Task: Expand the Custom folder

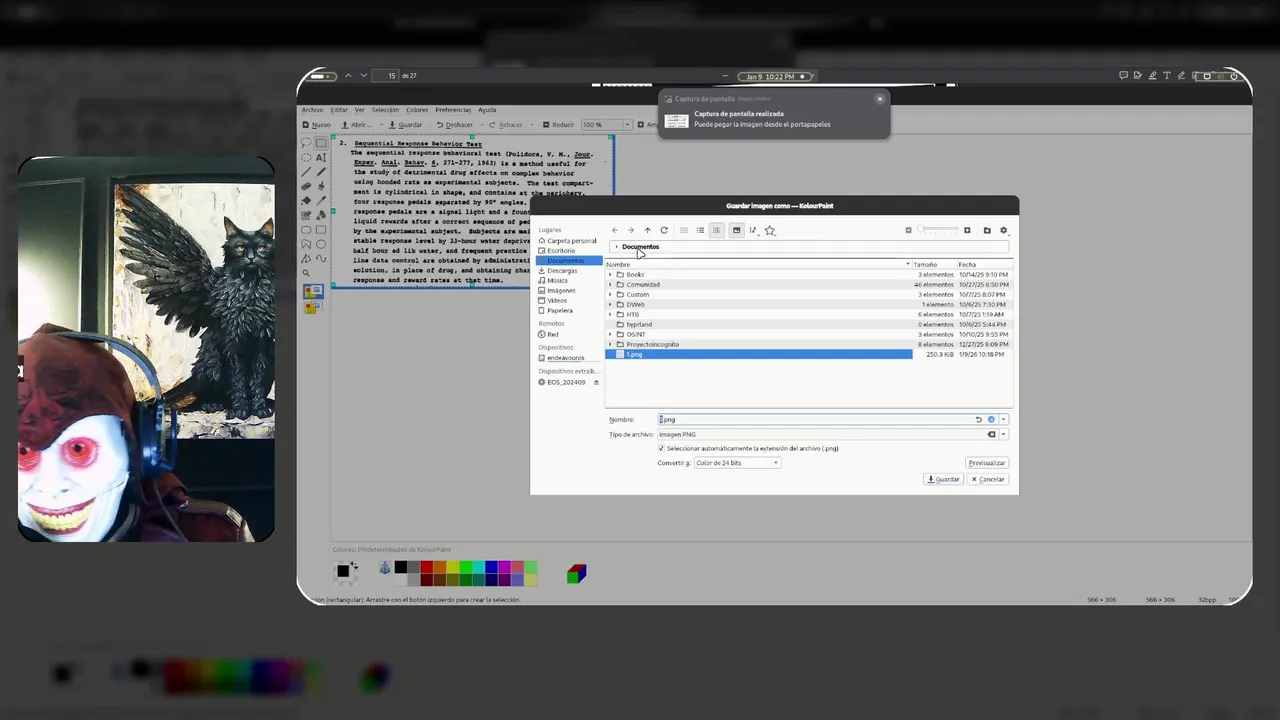Action: pyautogui.click(x=610, y=294)
